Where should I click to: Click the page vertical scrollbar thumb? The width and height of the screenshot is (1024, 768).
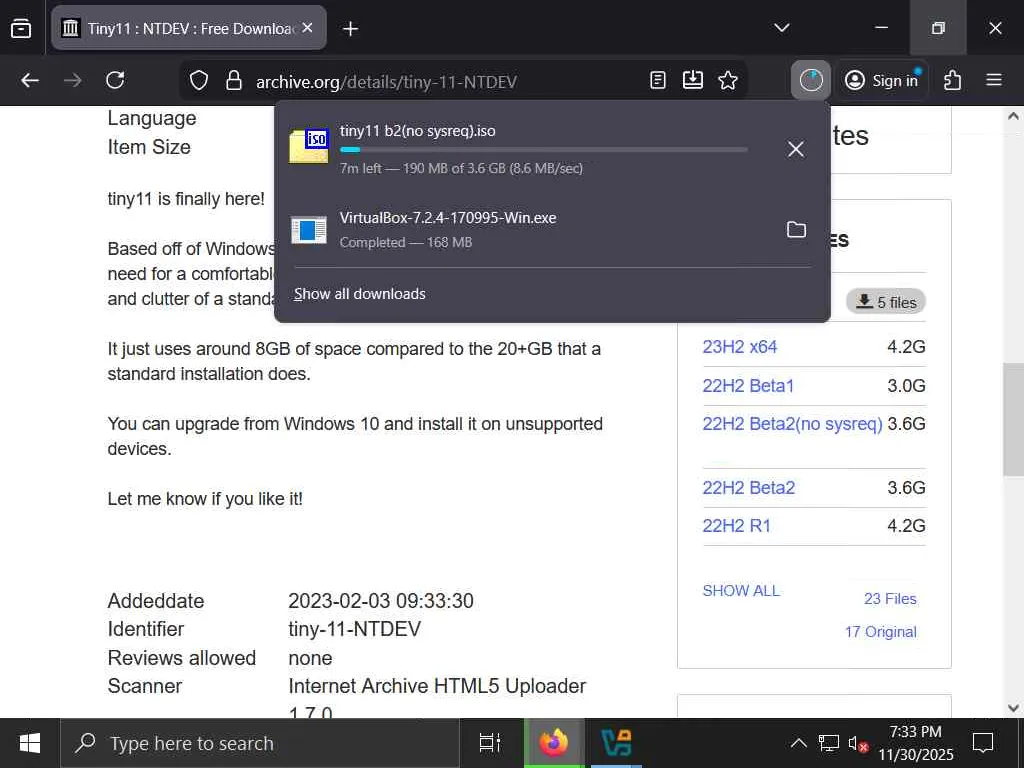[1013, 419]
